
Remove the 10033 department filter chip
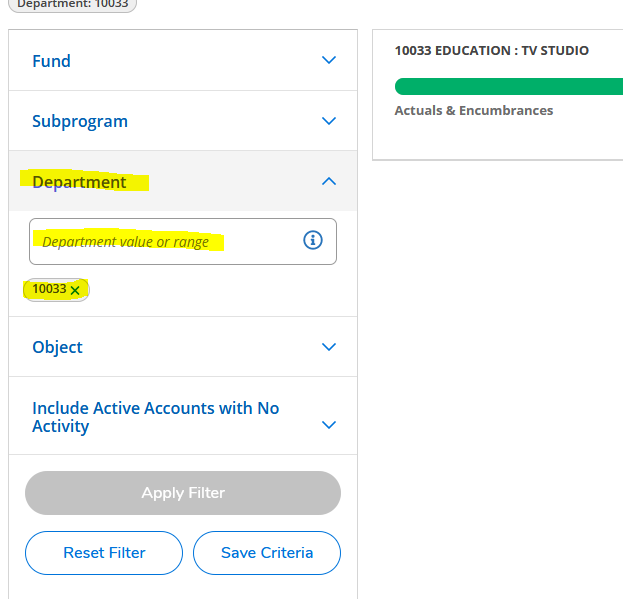point(75,290)
